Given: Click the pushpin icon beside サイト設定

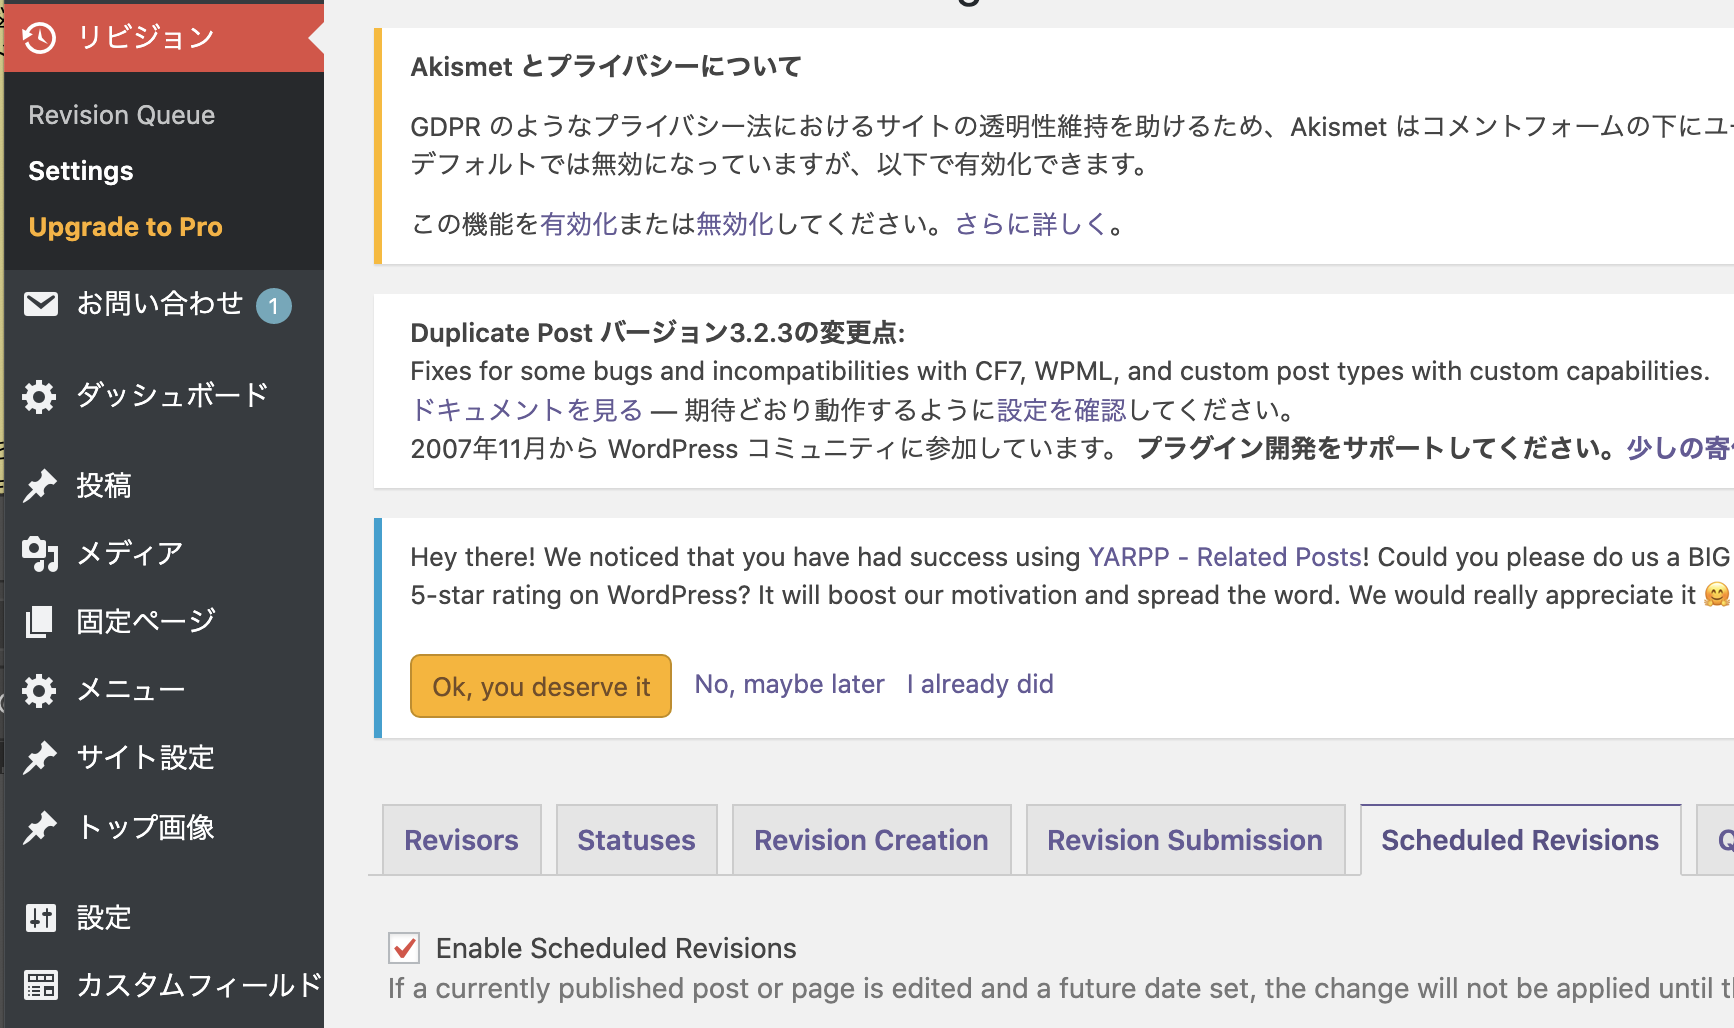Looking at the screenshot, I should pyautogui.click(x=40, y=758).
